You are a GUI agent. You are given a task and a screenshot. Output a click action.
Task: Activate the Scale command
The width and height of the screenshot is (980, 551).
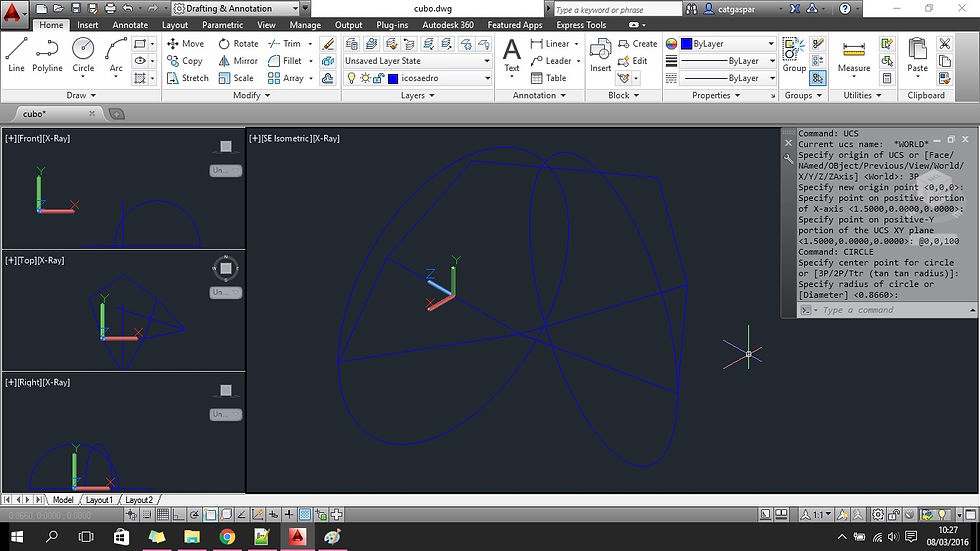click(236, 78)
